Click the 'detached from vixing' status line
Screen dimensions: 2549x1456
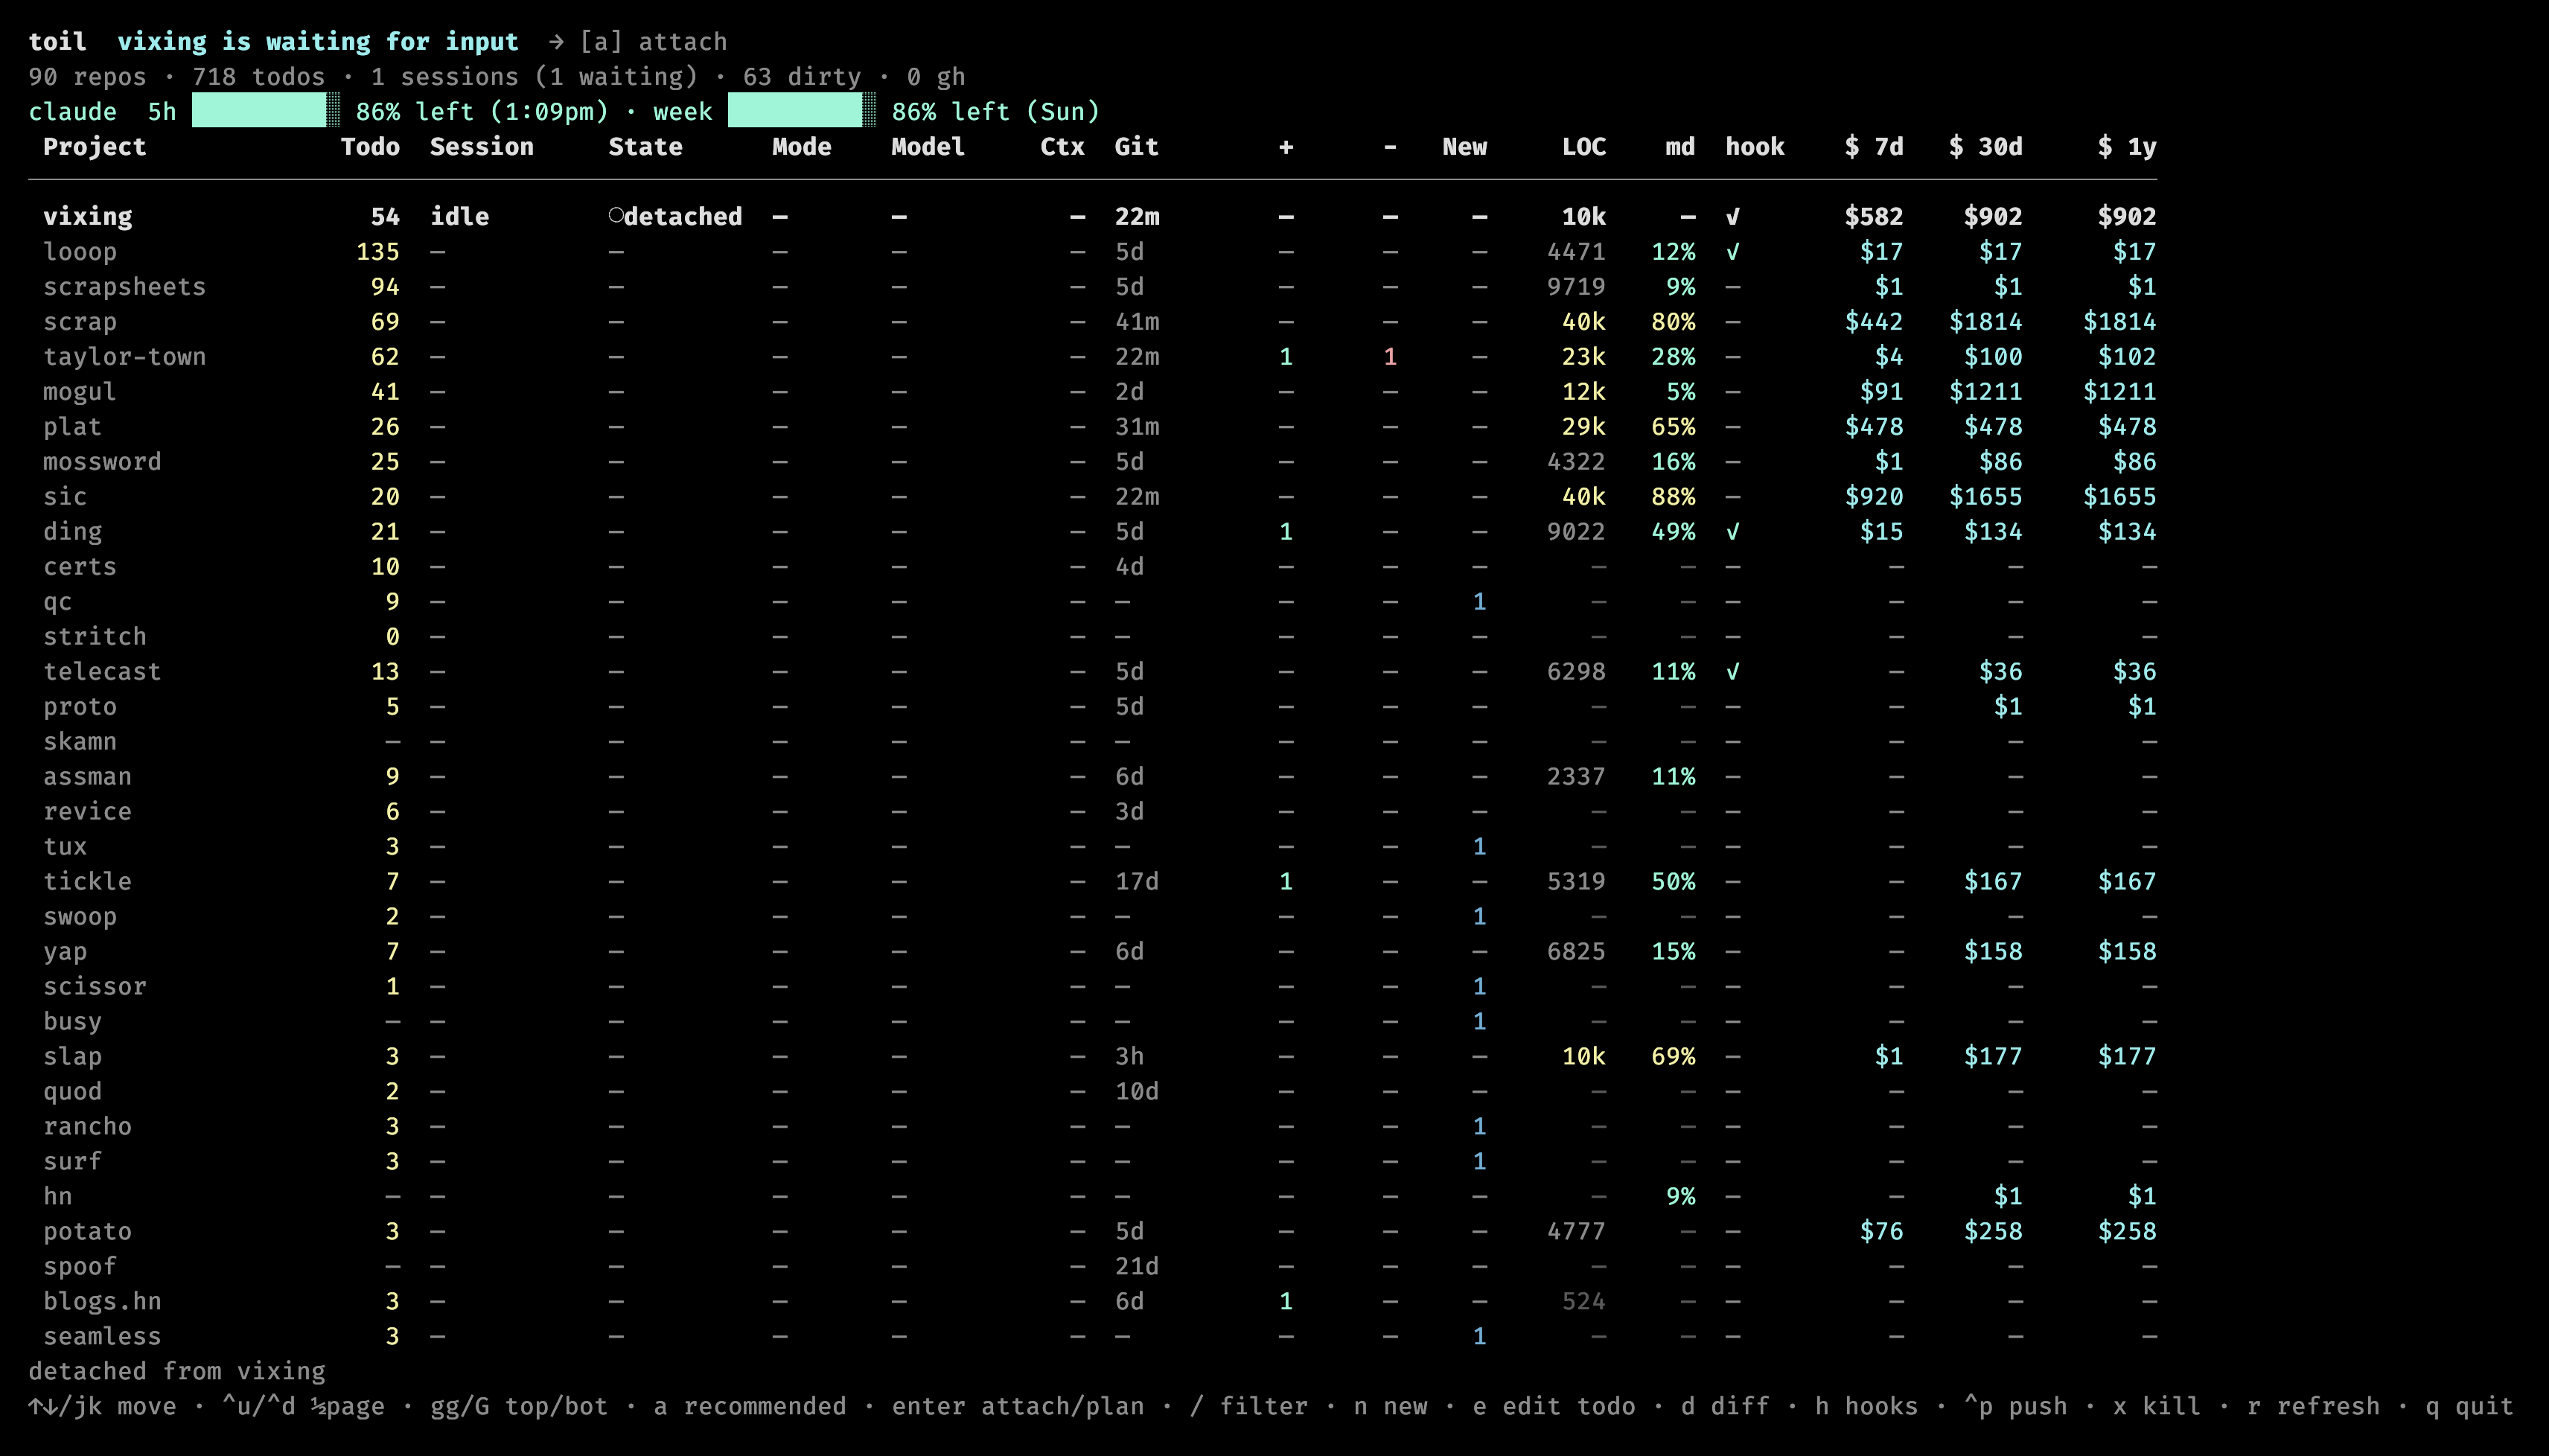[177, 1371]
